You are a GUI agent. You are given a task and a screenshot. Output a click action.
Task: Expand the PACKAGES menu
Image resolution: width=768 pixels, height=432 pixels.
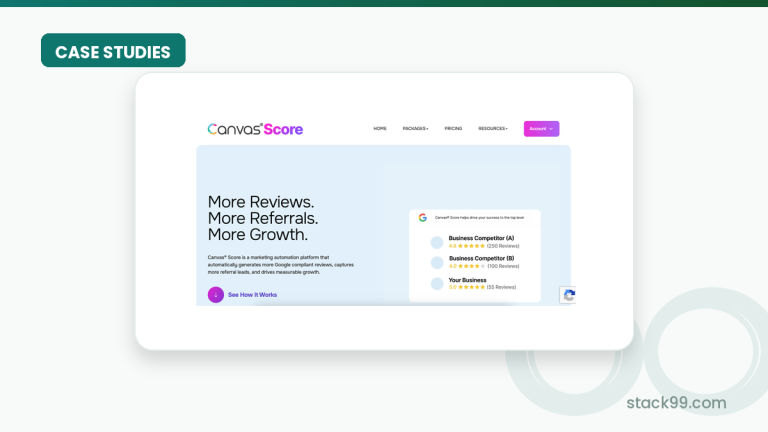[x=415, y=128]
